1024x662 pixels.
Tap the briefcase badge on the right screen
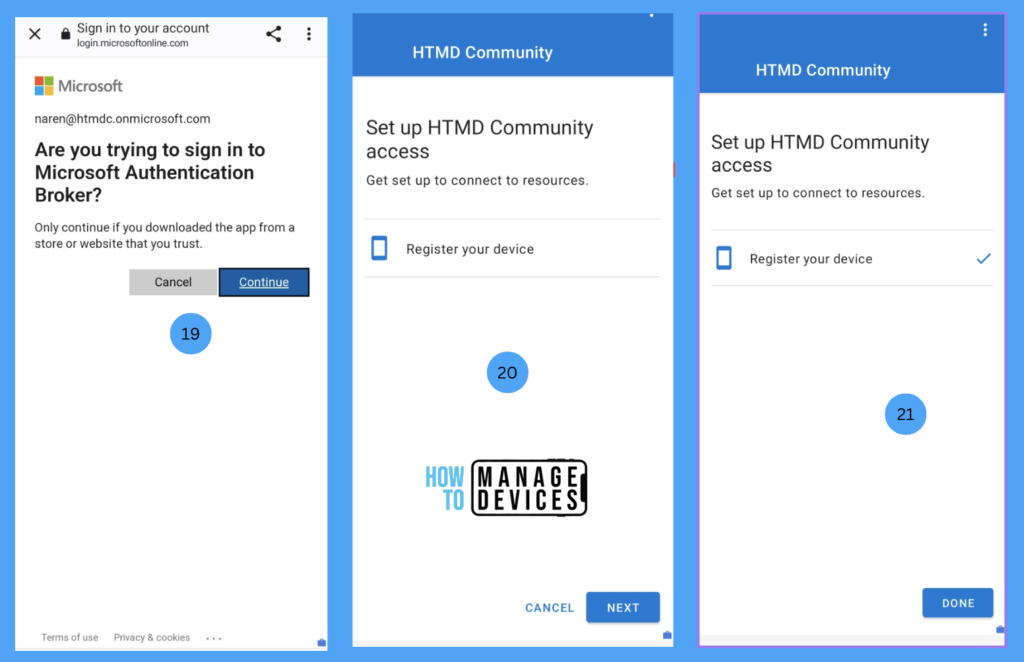1000,629
